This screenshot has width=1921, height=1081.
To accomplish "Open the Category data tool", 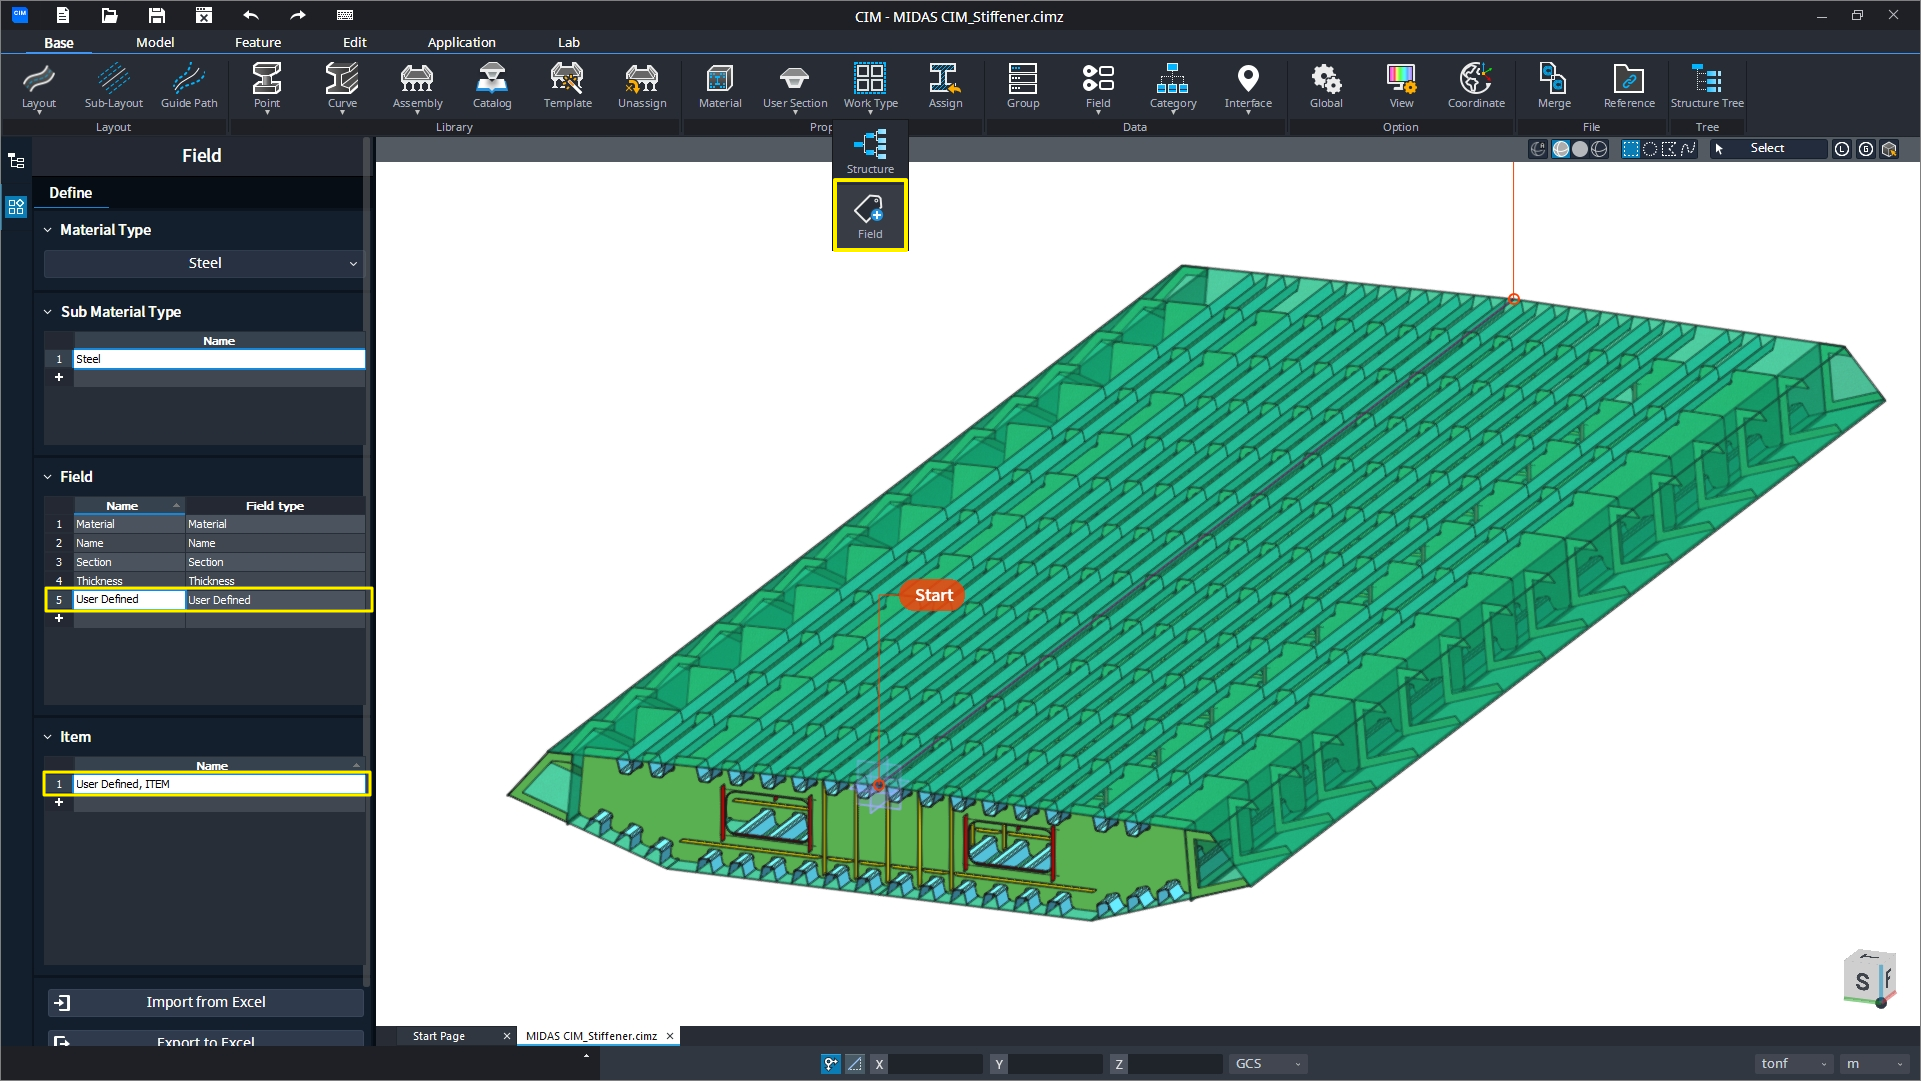I will point(1173,86).
